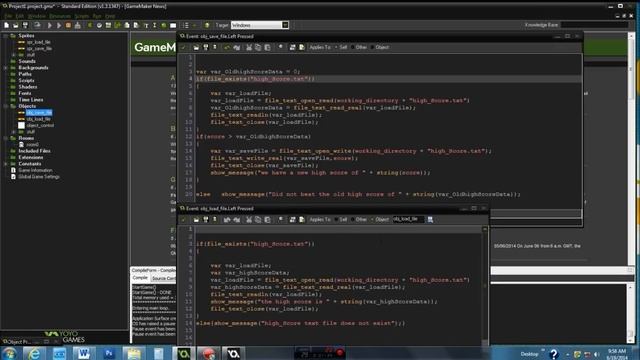Load code from file in obj_load_file editor

196,220
